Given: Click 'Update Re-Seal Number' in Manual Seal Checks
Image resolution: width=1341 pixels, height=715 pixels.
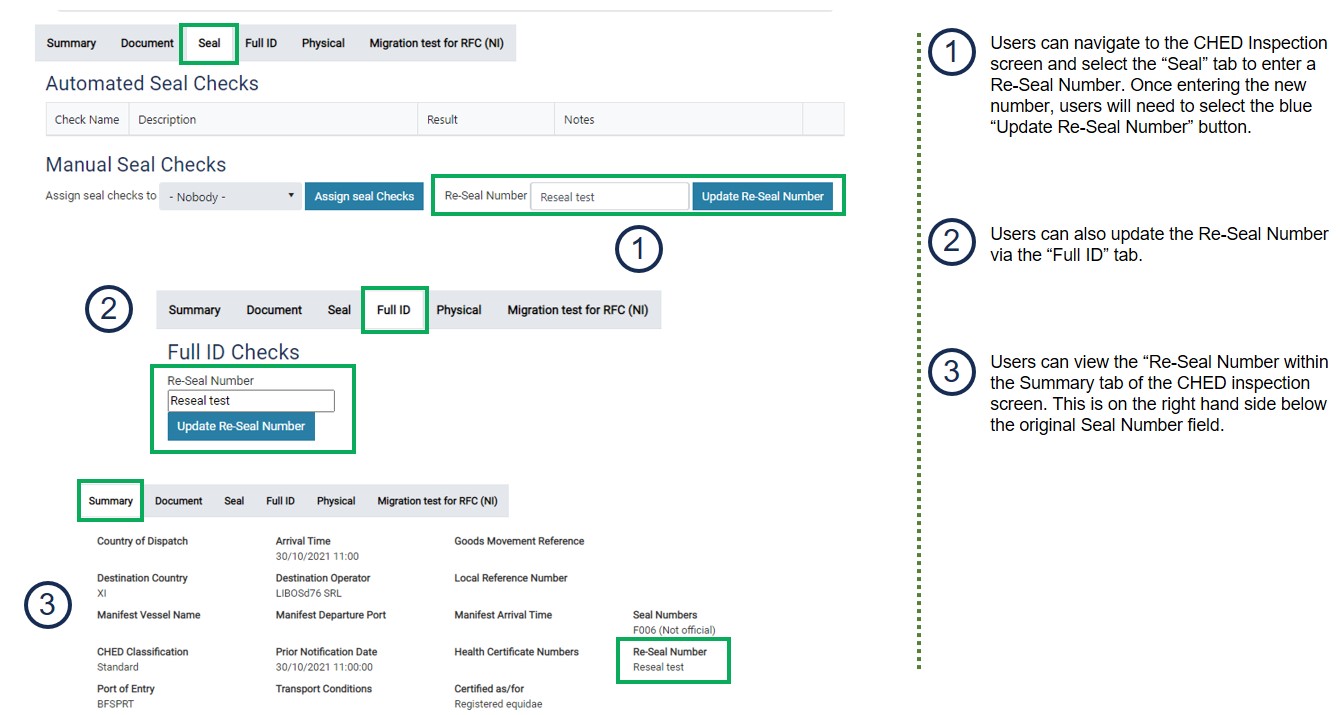Looking at the screenshot, I should pos(762,197).
